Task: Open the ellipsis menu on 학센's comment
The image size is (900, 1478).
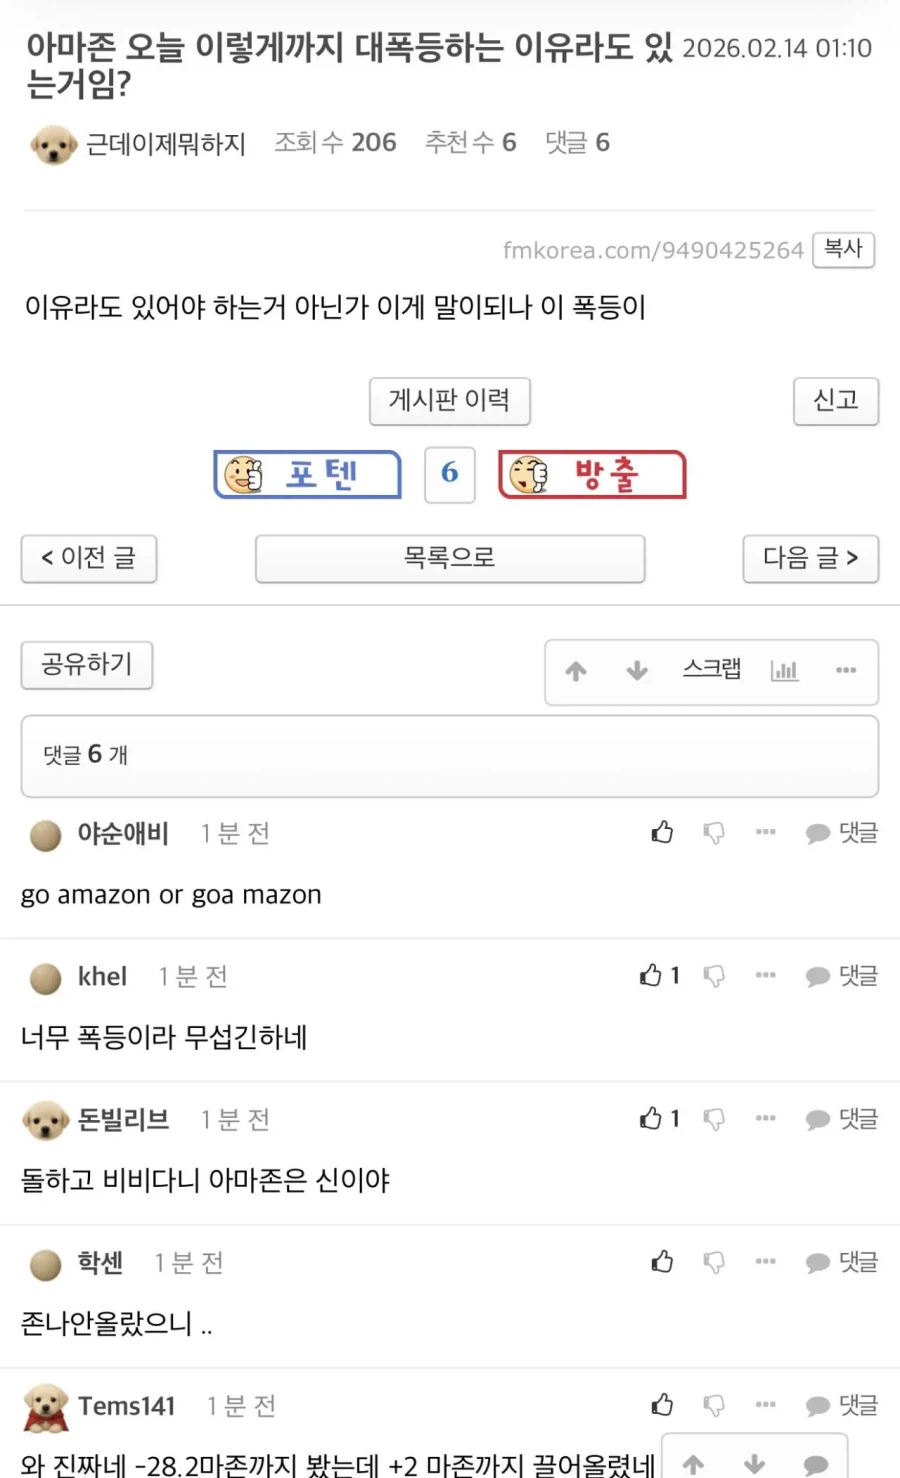Action: pyautogui.click(x=765, y=1263)
